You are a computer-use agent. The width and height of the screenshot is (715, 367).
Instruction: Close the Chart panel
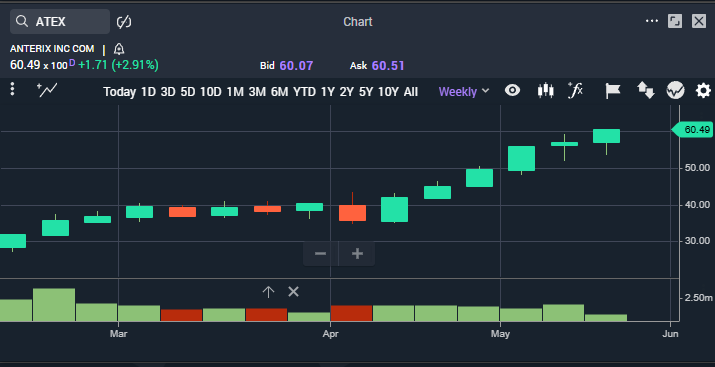coord(699,21)
